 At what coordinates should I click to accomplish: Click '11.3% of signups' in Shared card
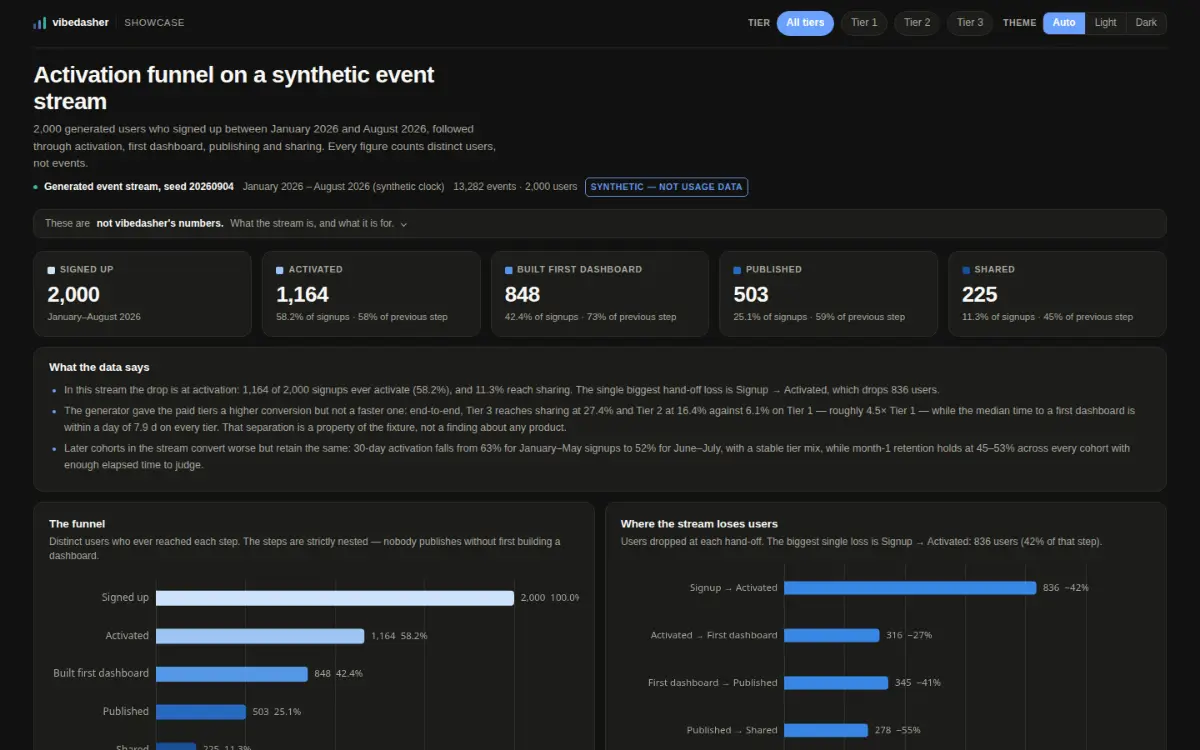[998, 317]
